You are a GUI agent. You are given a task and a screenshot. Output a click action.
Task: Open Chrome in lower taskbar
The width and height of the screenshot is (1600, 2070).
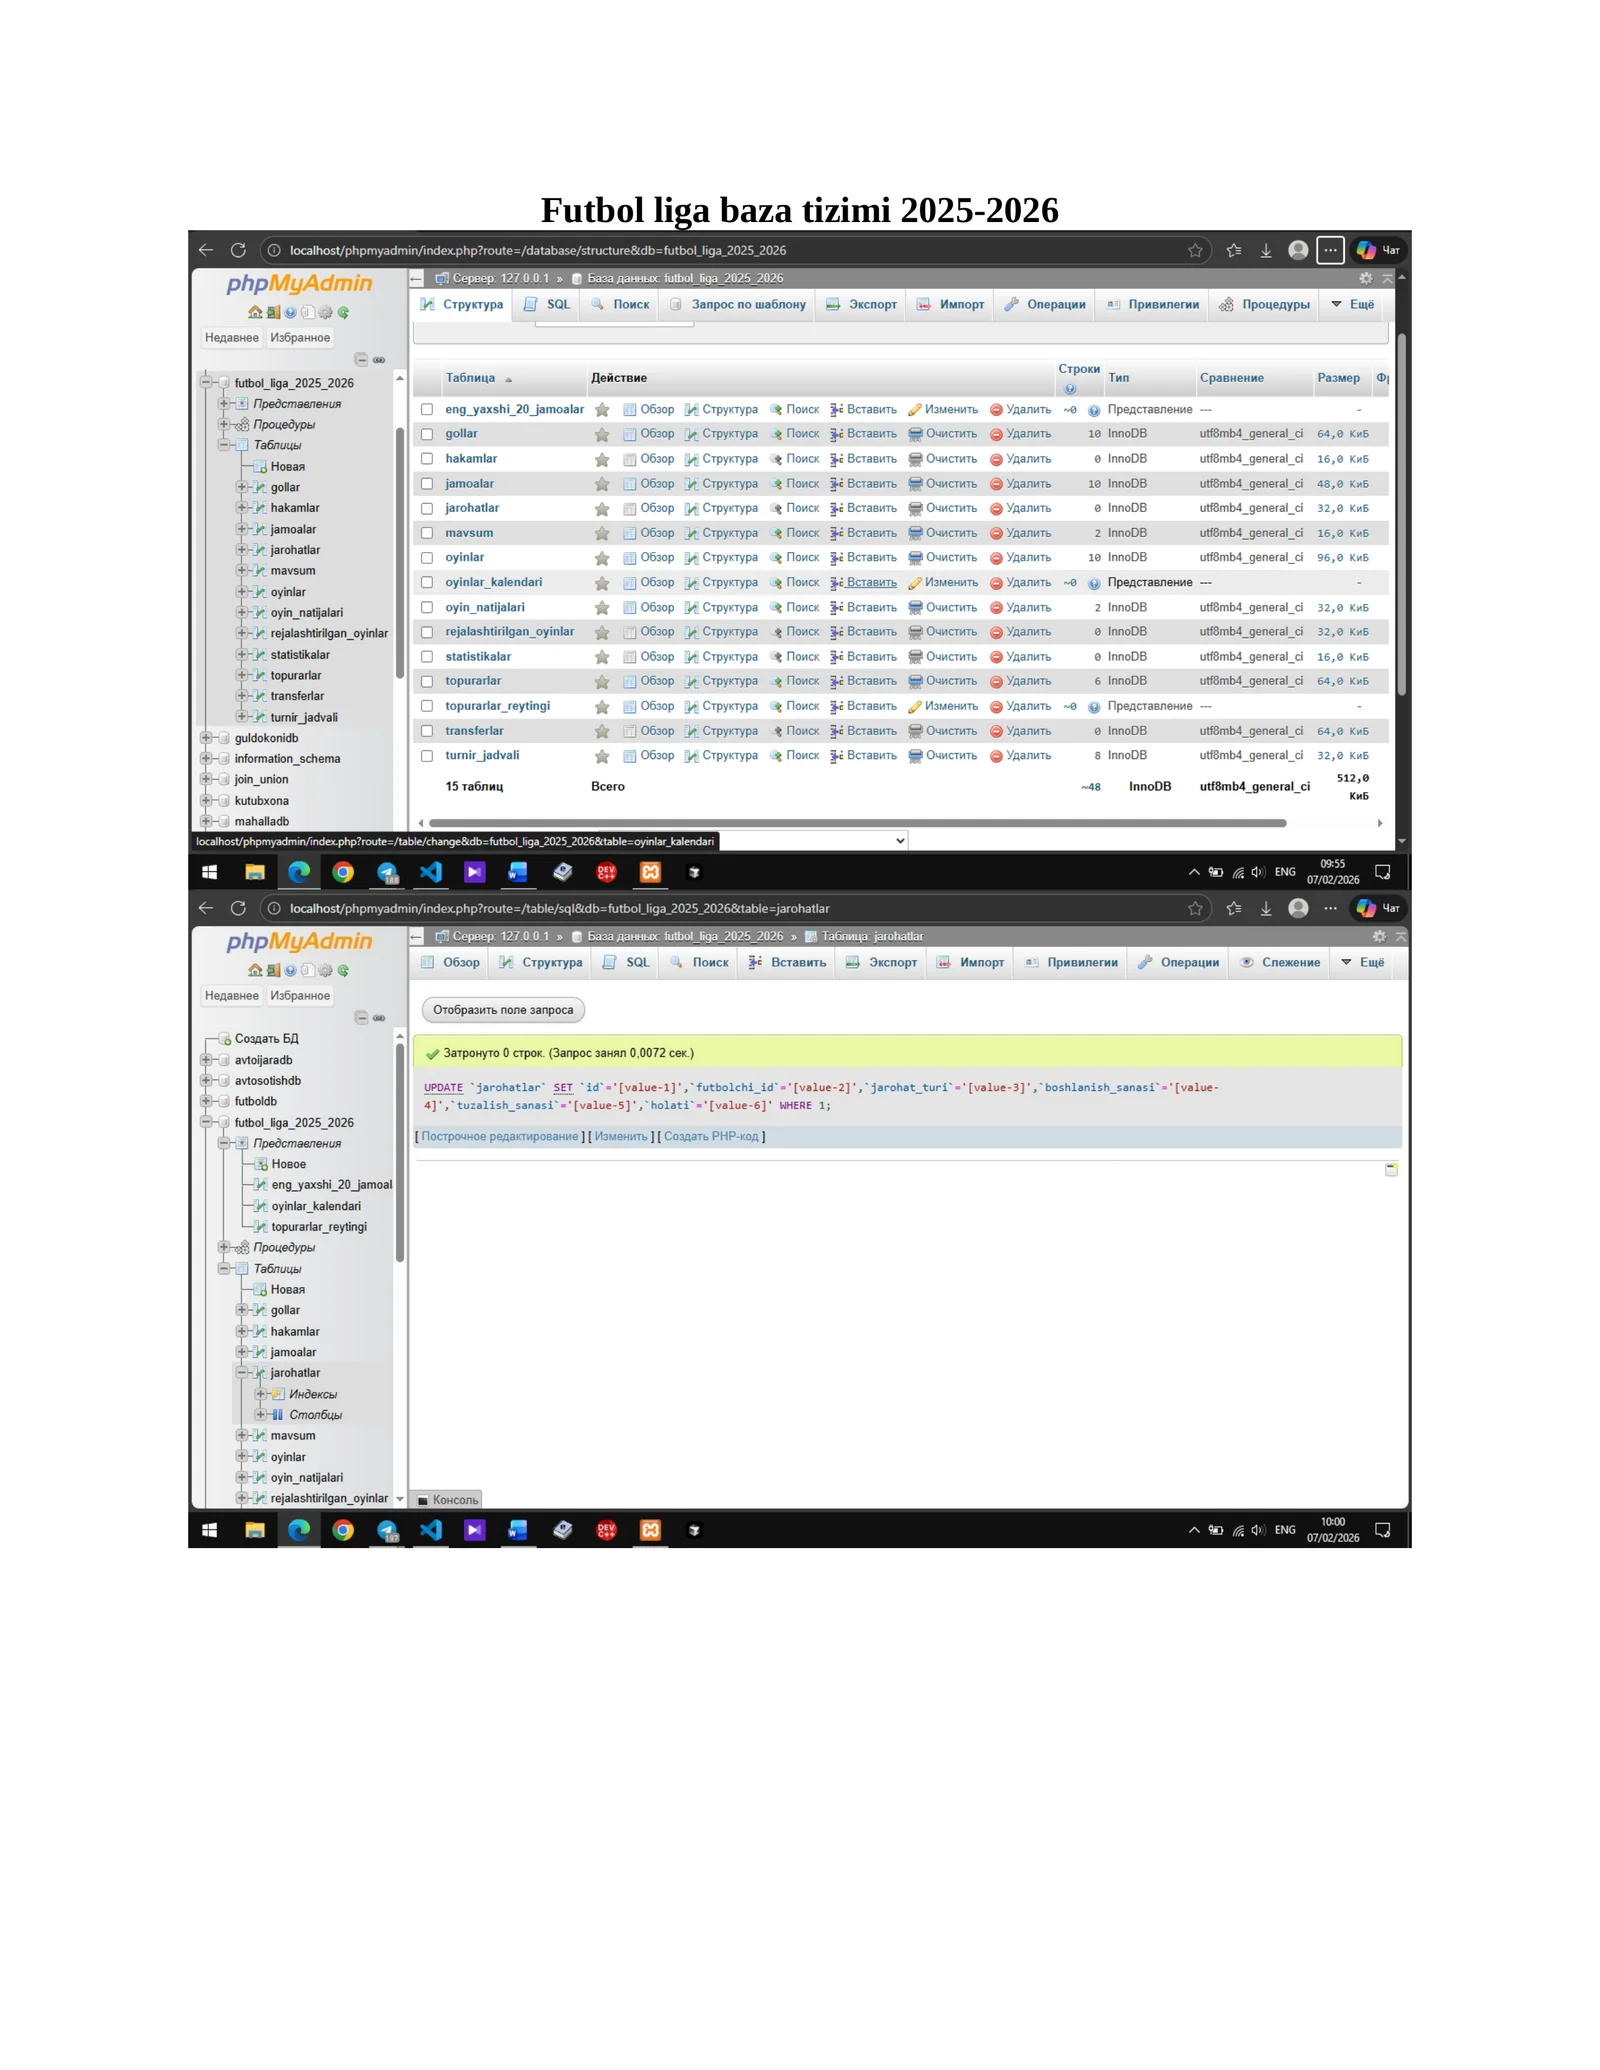click(x=343, y=1530)
